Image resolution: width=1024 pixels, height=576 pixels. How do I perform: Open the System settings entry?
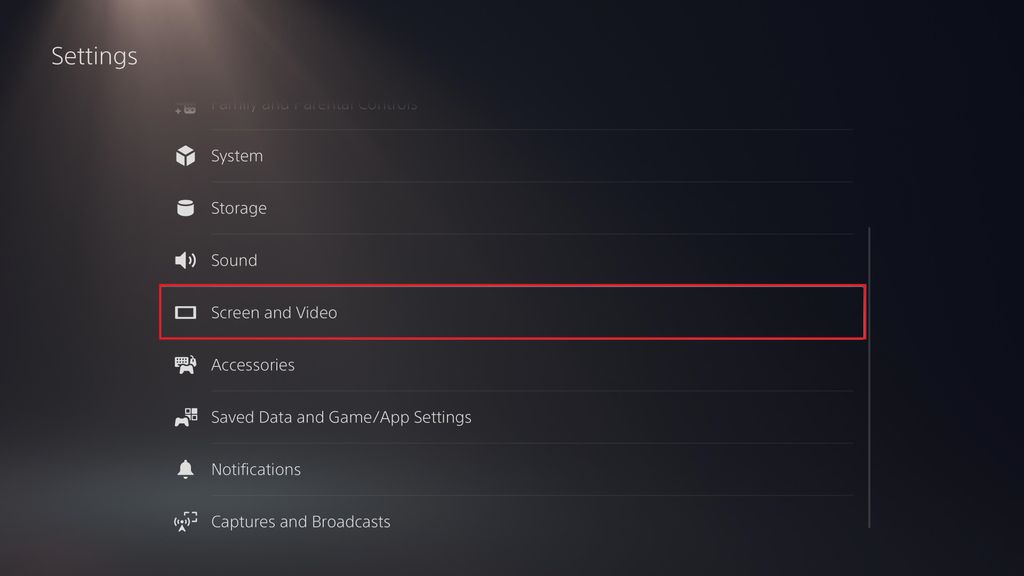[236, 156]
